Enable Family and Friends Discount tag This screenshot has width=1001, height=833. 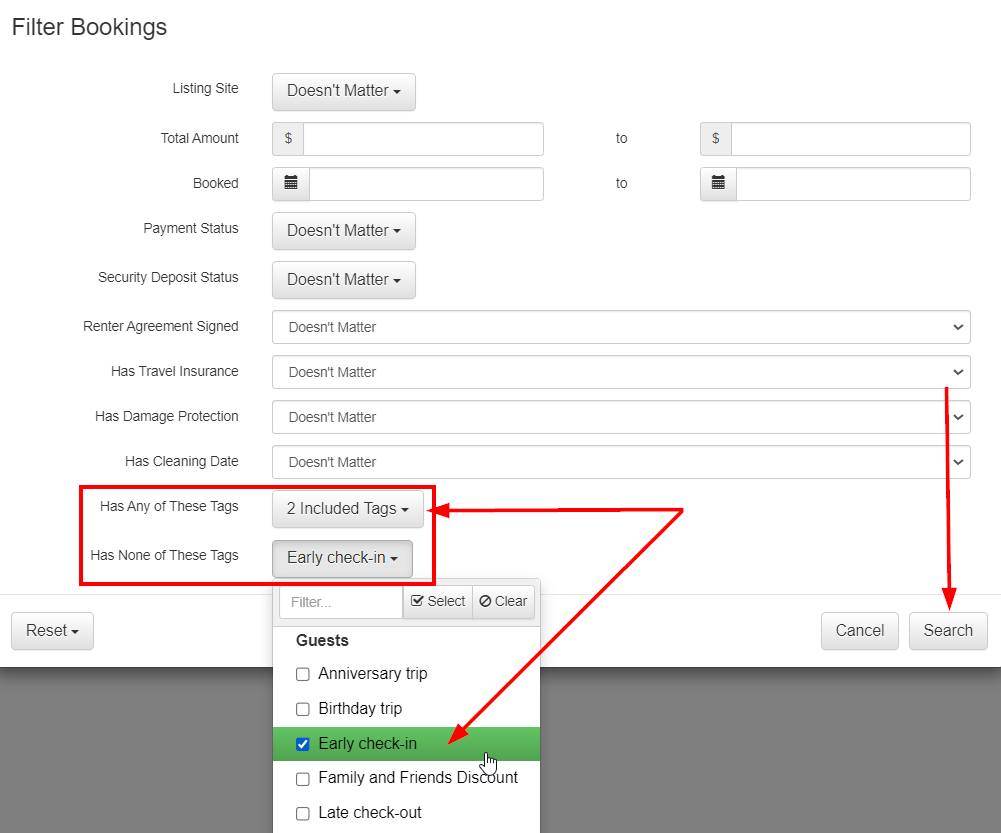click(303, 778)
